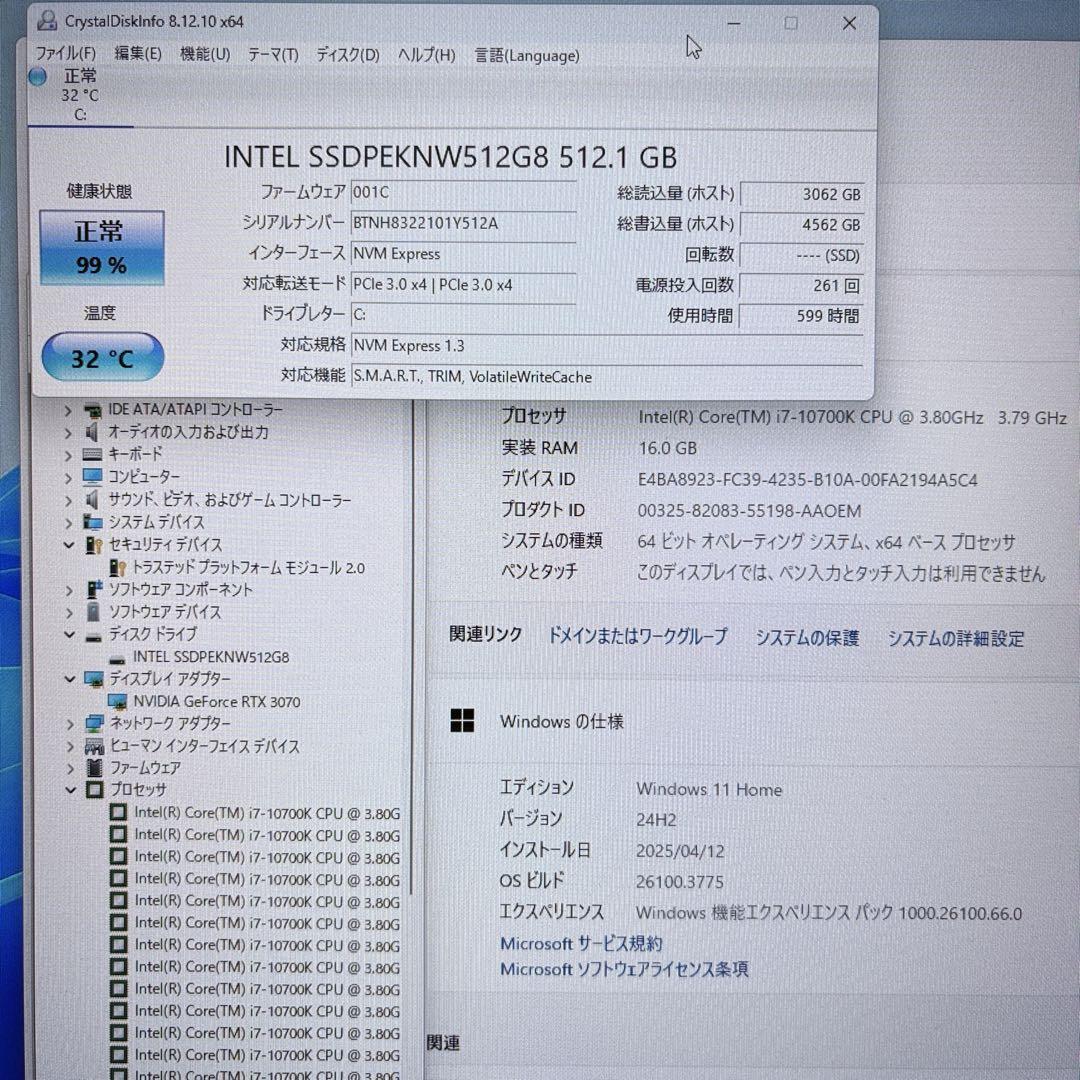Click the interface field showing NVM Express
Viewport: 1080px width, 1080px height.
[x=463, y=253]
